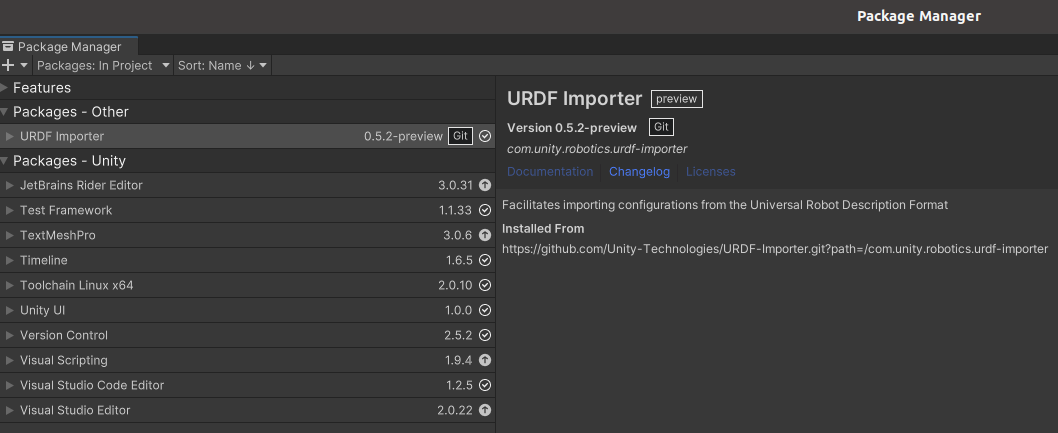
Task: Click the checkmark icon for Visual Studio Code Editor
Action: coord(485,385)
